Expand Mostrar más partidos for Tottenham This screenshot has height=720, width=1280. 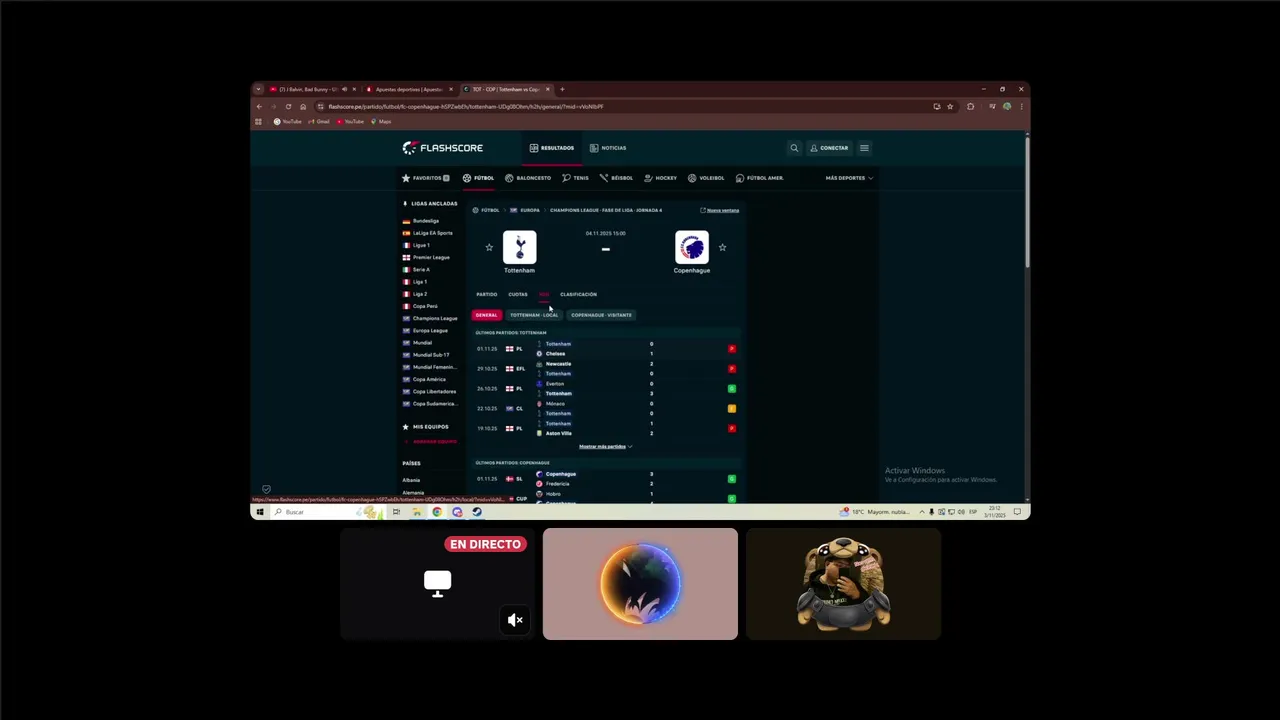[605, 447]
